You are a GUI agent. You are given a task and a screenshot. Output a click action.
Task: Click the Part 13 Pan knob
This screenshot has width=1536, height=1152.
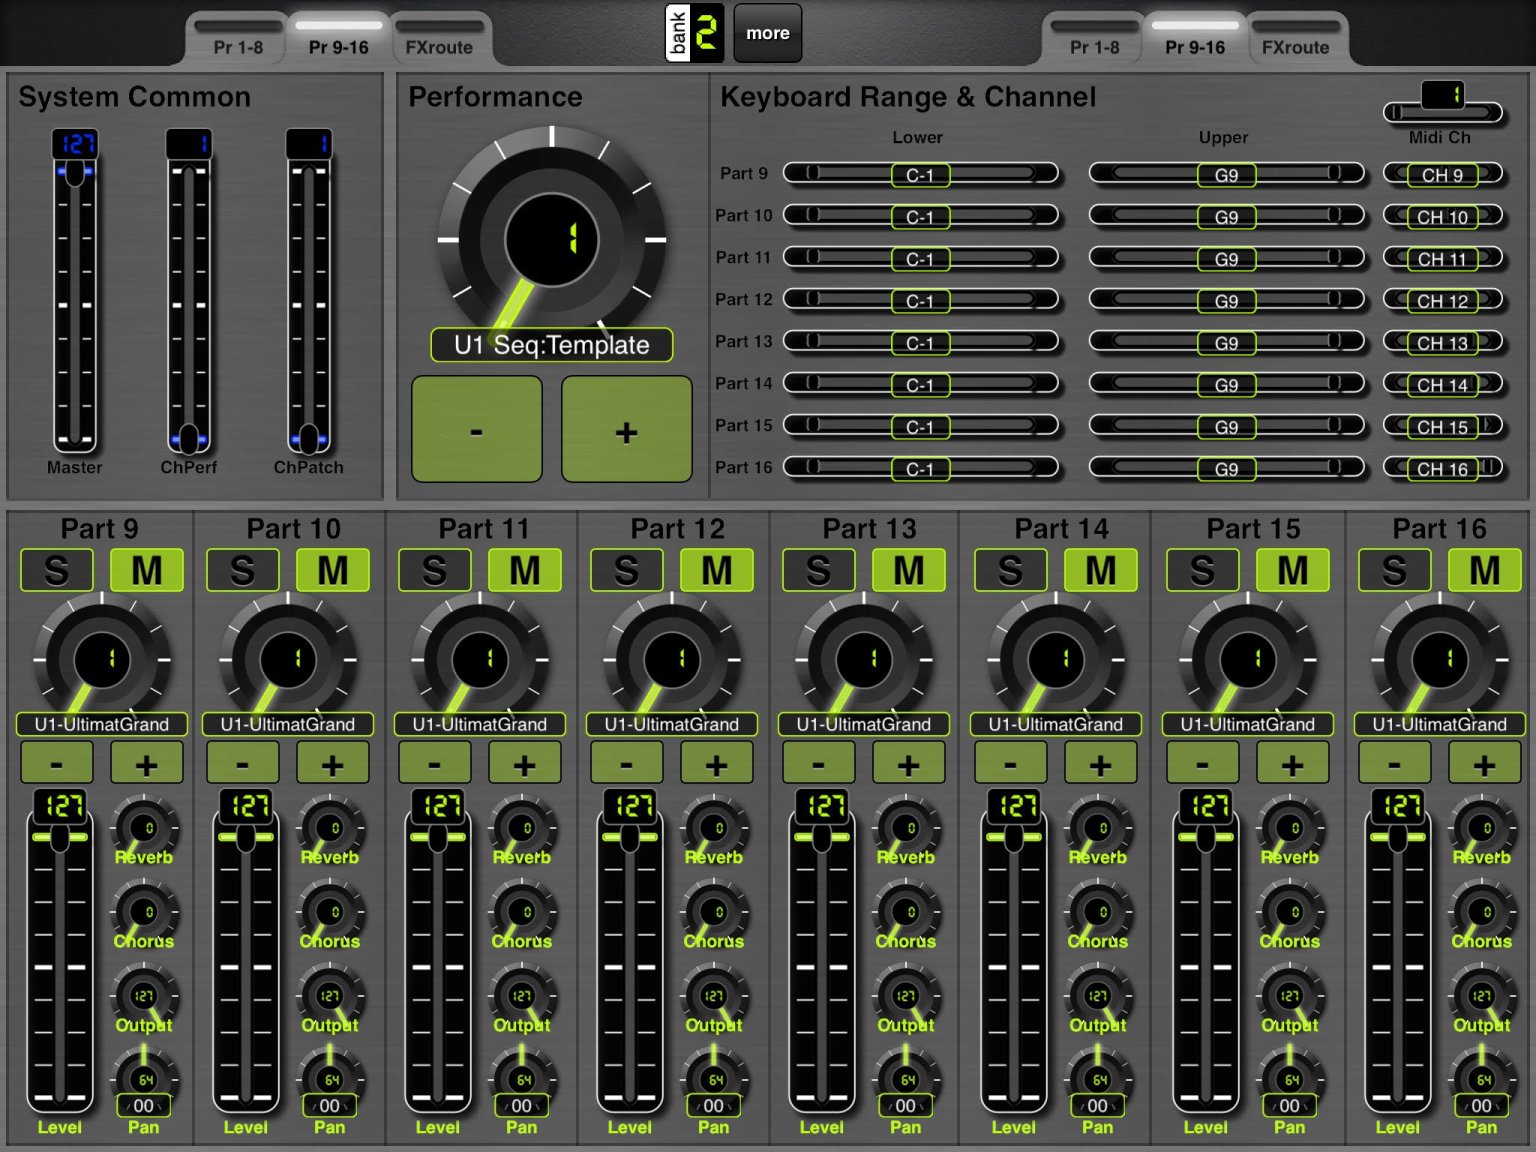tap(906, 1078)
